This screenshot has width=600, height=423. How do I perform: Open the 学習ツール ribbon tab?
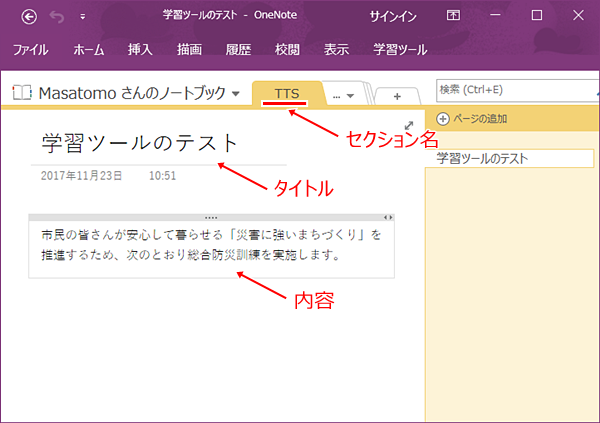[x=400, y=49]
